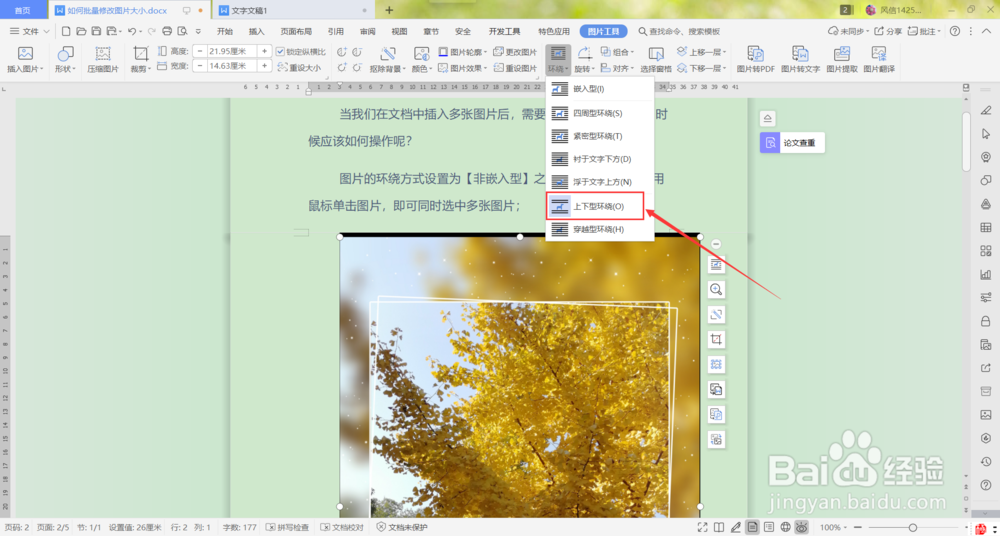Image resolution: width=1000 pixels, height=536 pixels.
Task: Click the 论文查重 button
Action: coord(792,143)
